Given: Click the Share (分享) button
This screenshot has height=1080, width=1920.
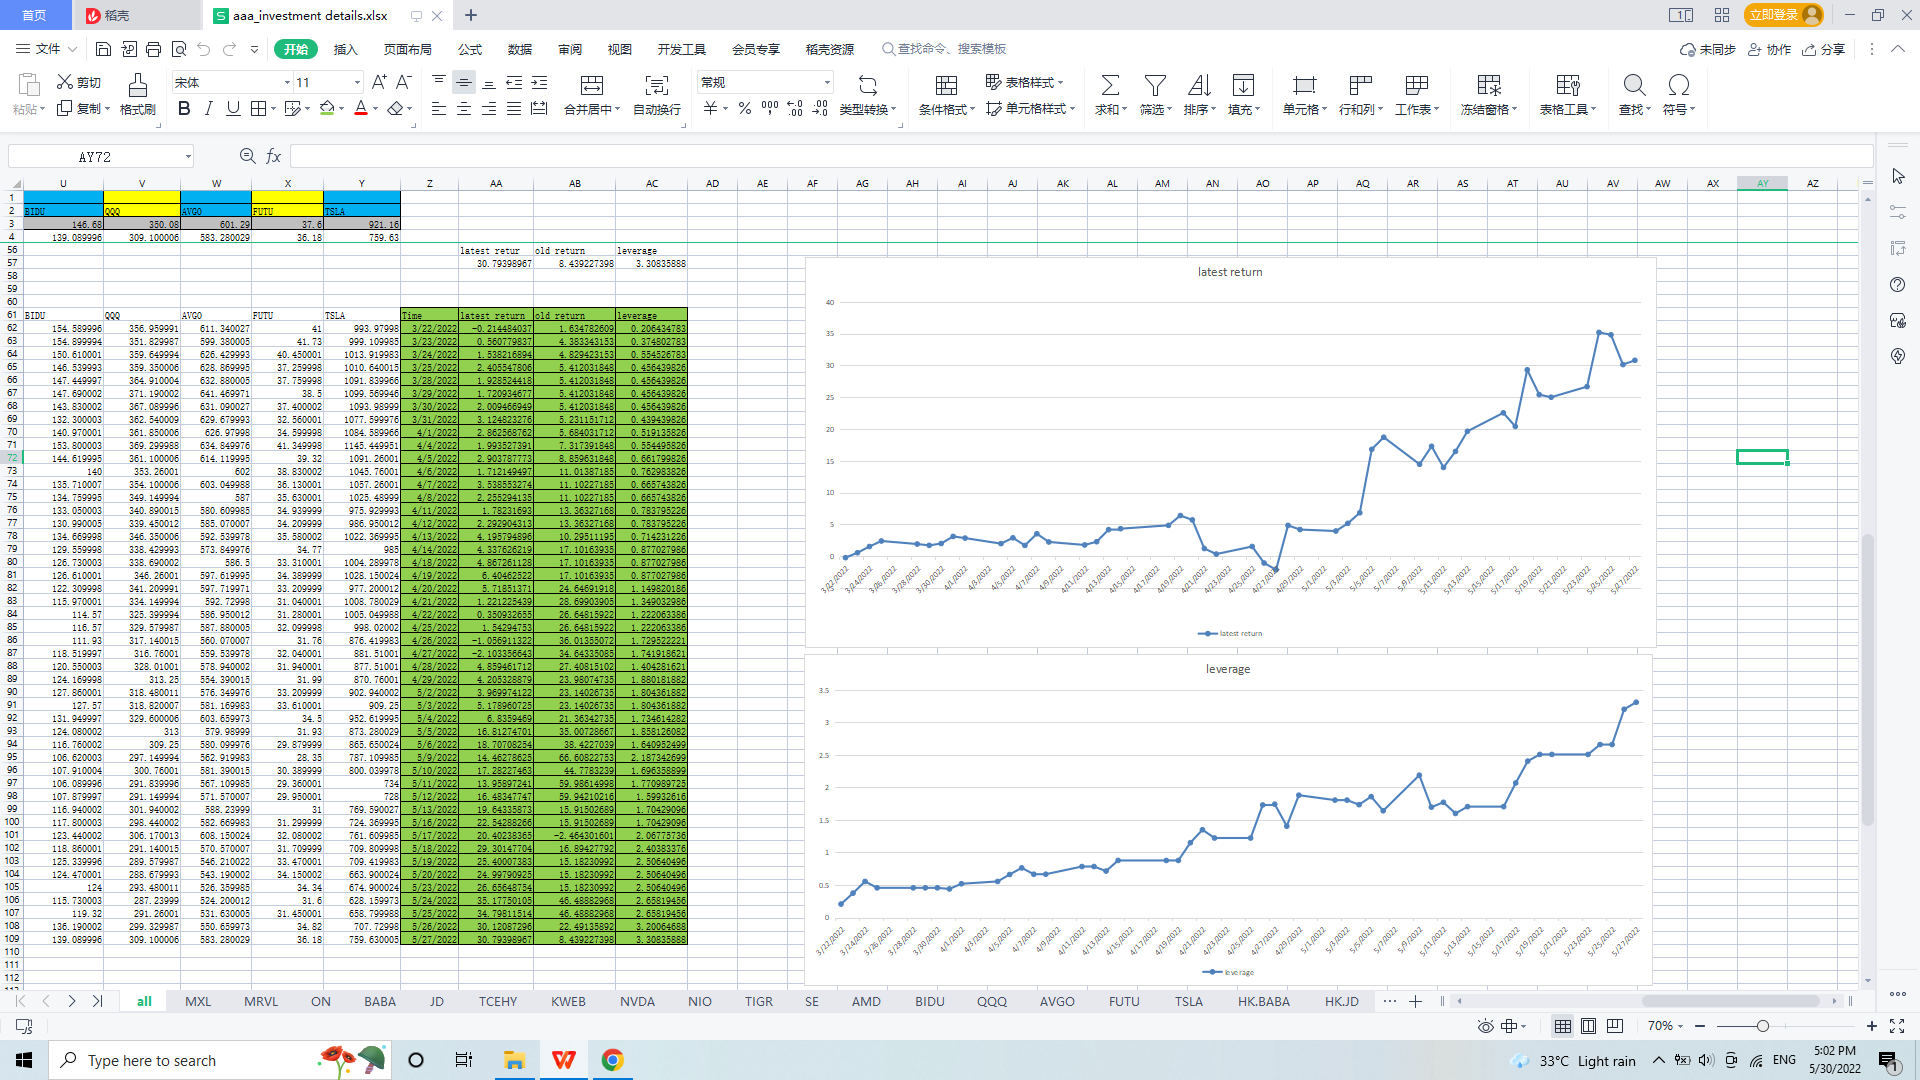Looking at the screenshot, I should click(1823, 49).
